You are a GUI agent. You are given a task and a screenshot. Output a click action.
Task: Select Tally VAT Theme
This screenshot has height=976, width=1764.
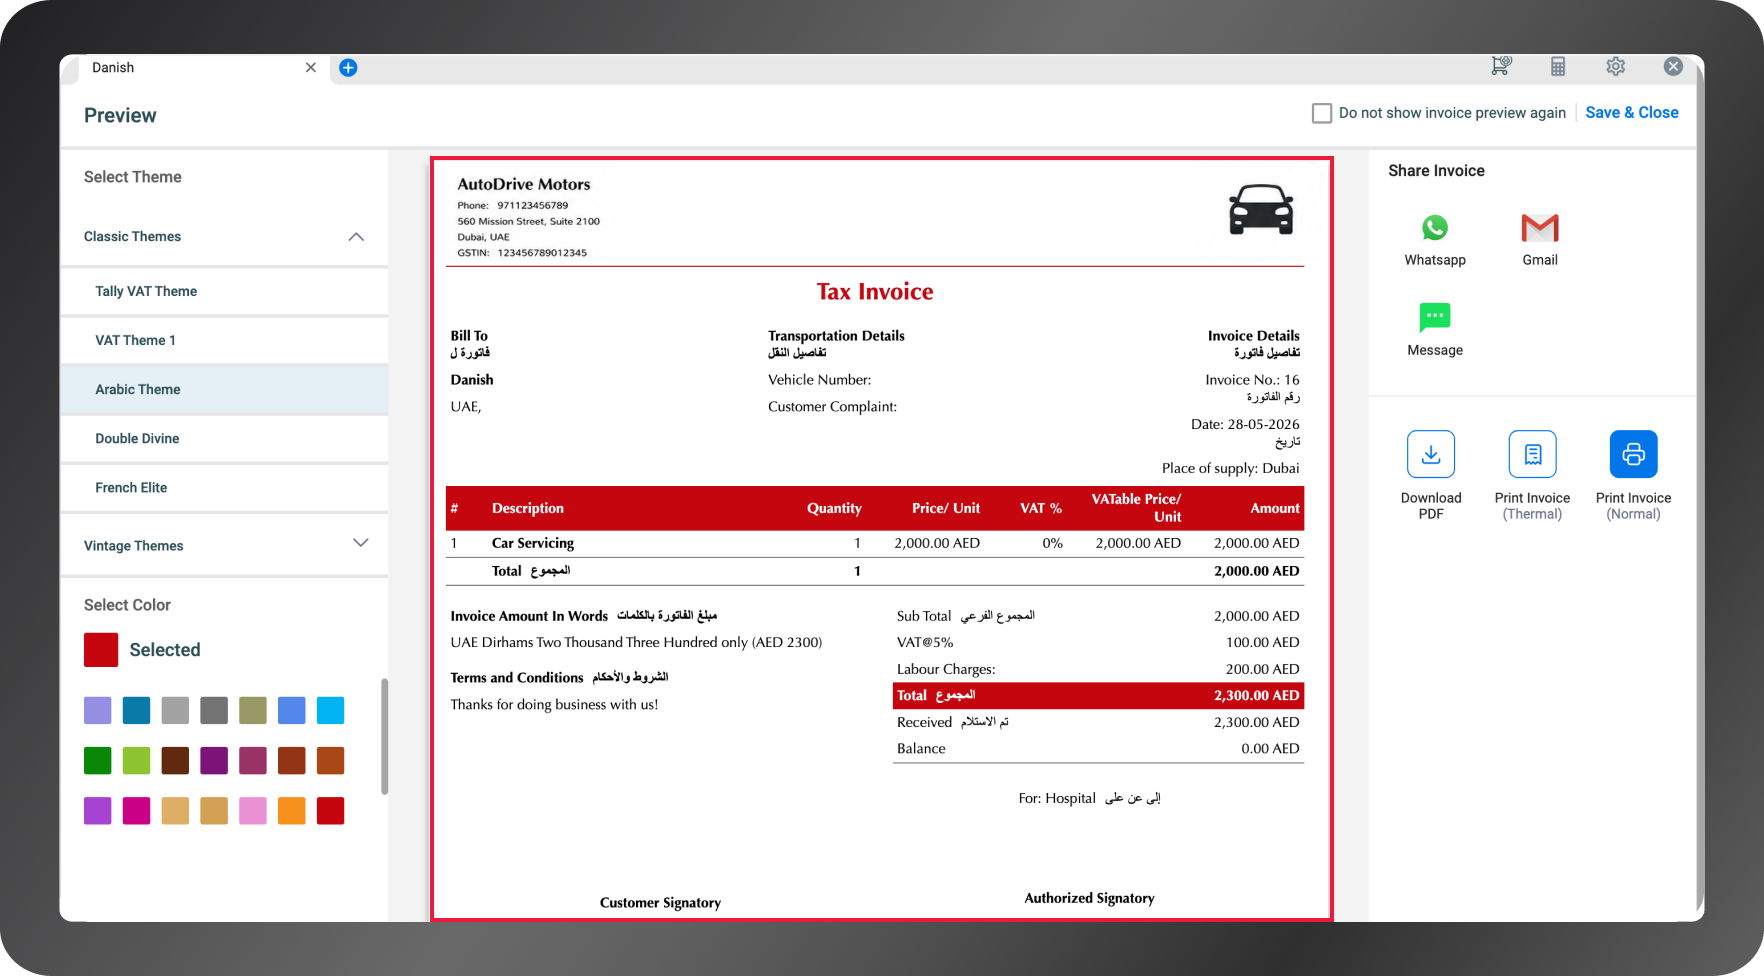[x=224, y=291]
